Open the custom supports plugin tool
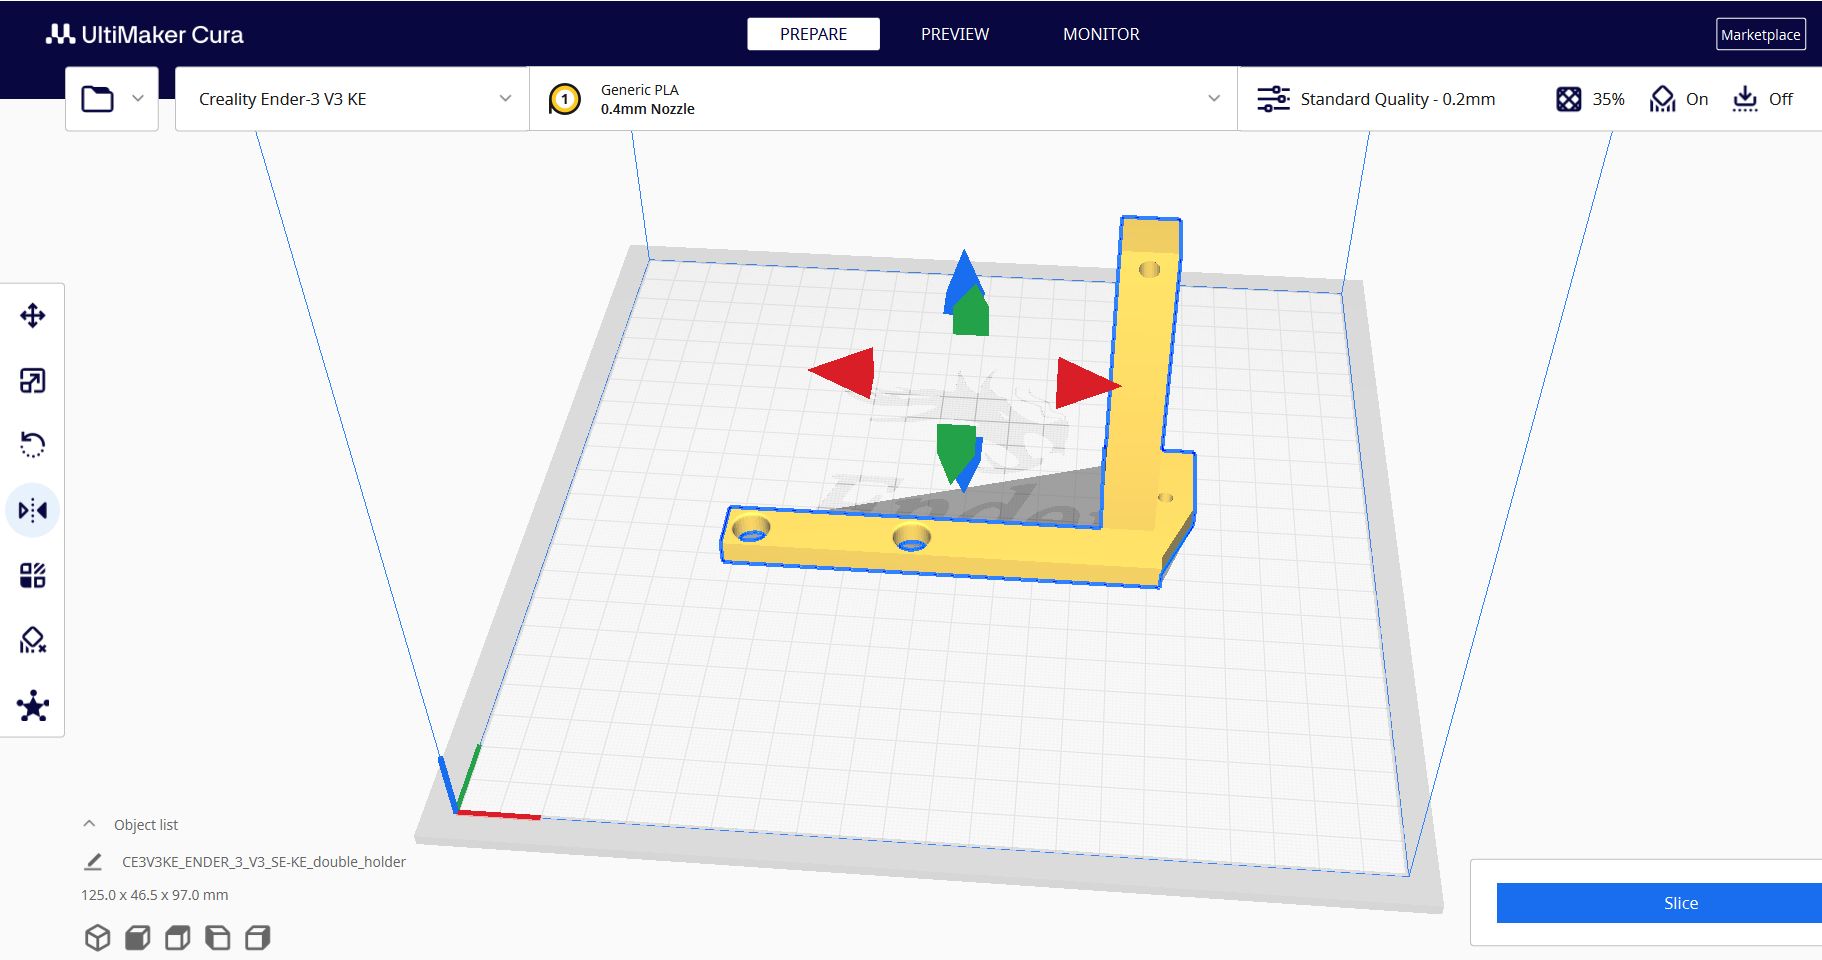This screenshot has height=960, width=1822. (33, 705)
